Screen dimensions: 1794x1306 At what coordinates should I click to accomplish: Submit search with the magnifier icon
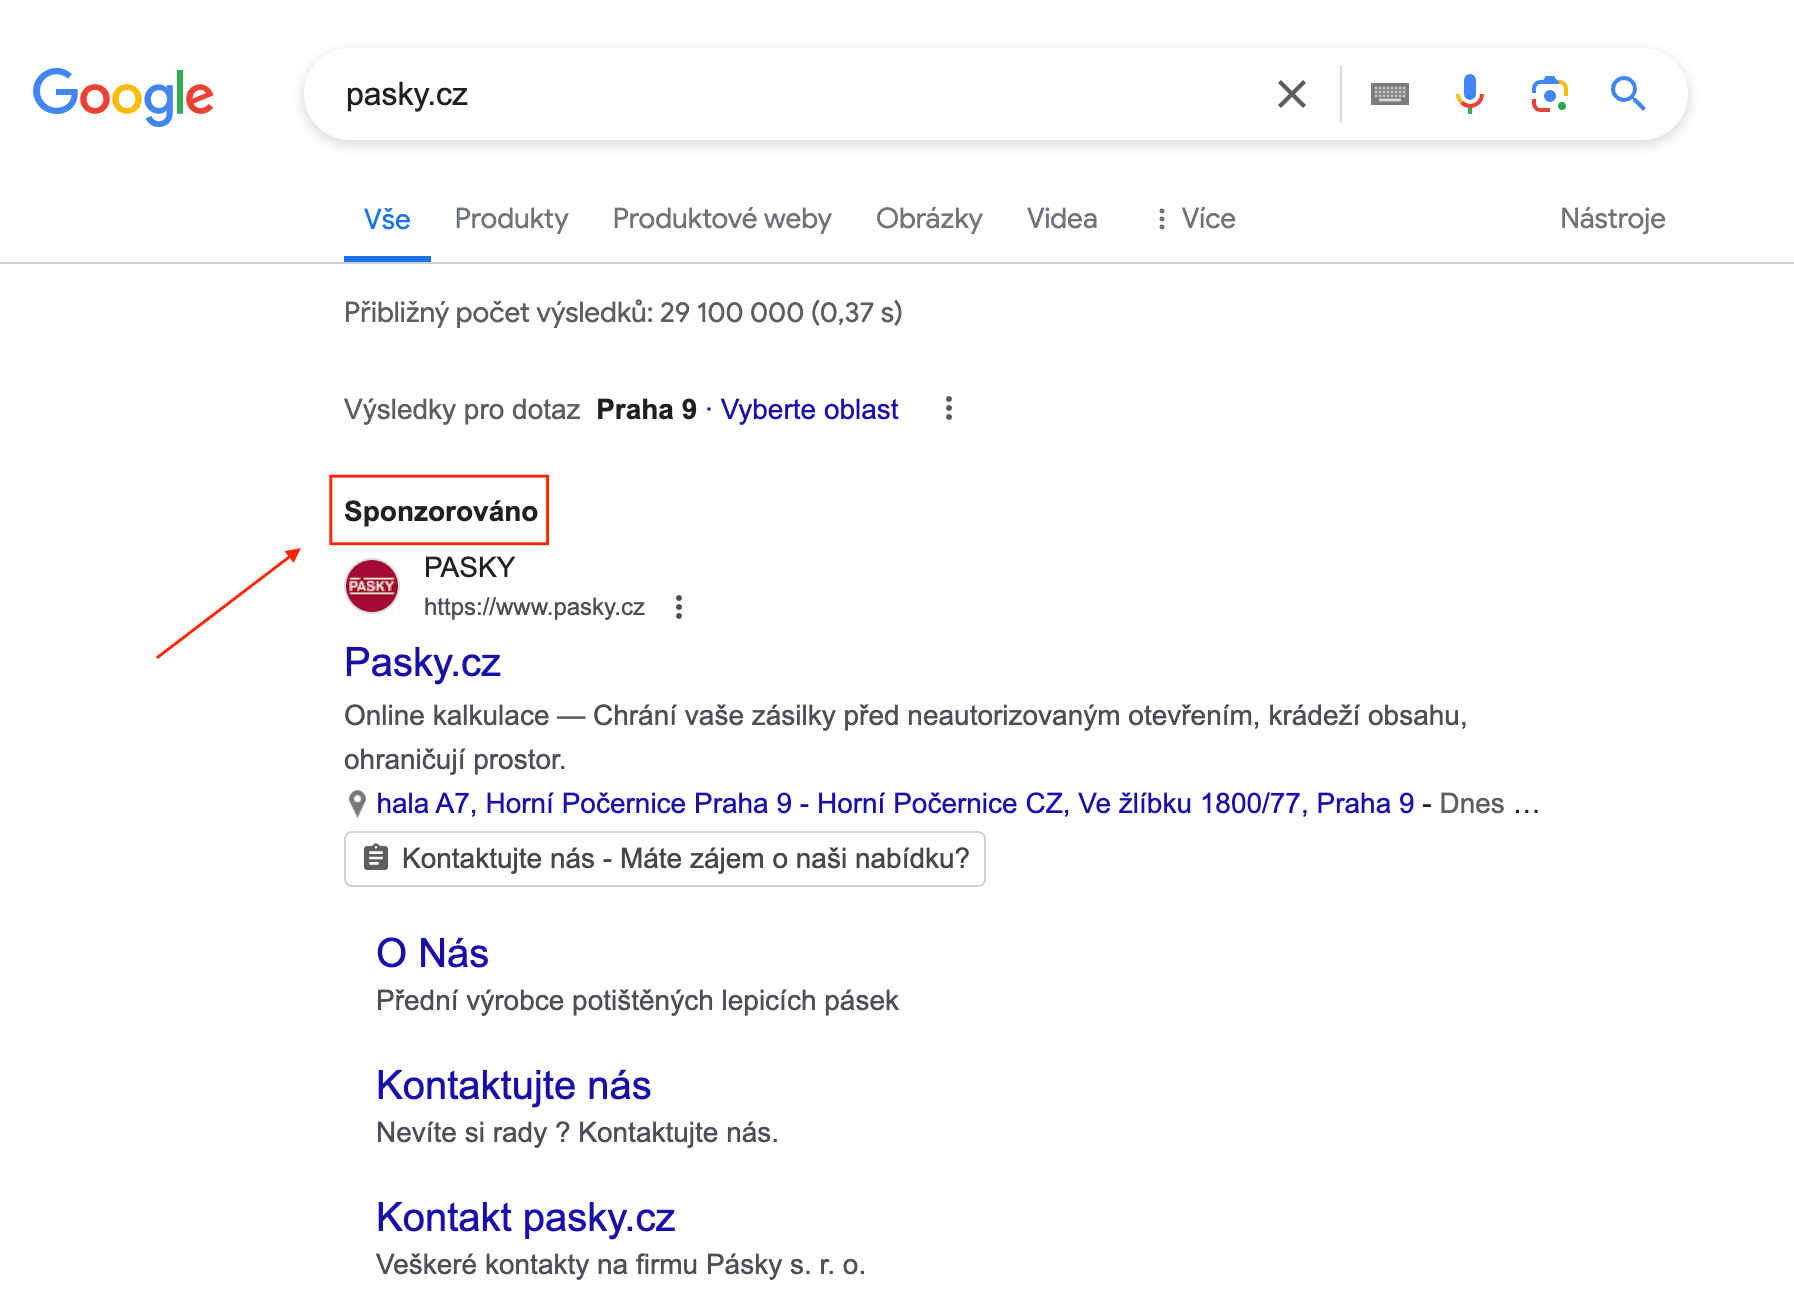[x=1628, y=94]
